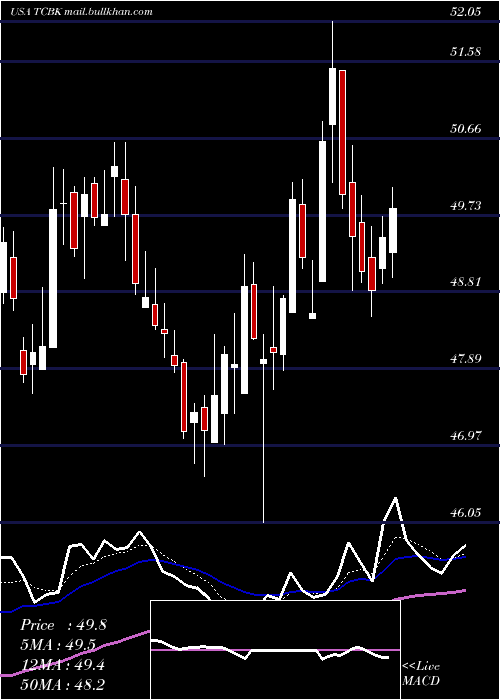Click the last white candle at the right end
This screenshot has height=700, width=500.
(393, 230)
